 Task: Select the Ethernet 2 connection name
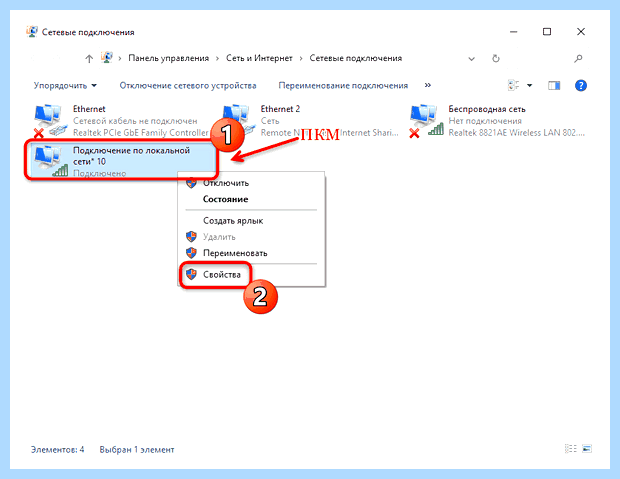coord(280,109)
